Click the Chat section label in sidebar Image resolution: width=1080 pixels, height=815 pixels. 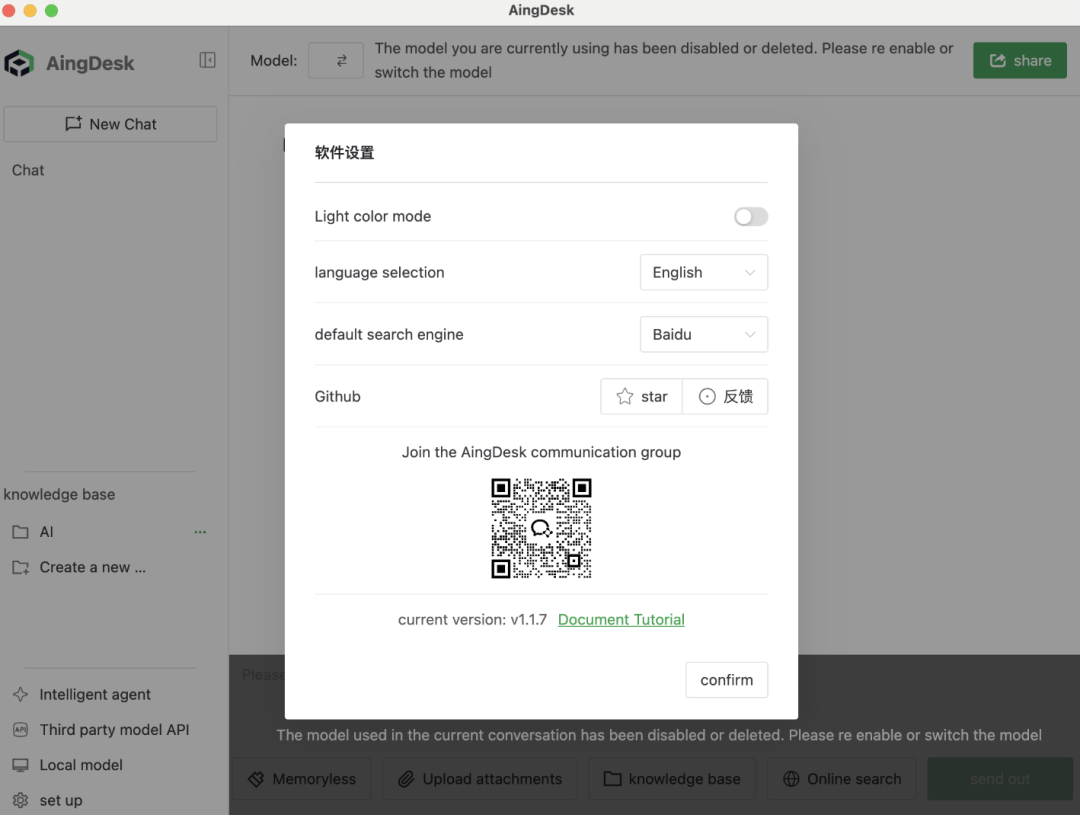[28, 170]
